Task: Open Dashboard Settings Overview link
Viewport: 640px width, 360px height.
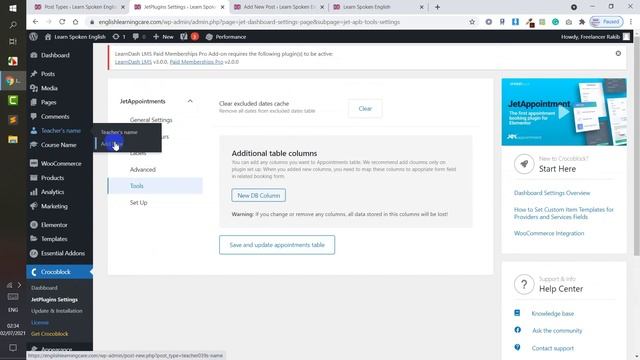Action: pyautogui.click(x=552, y=193)
